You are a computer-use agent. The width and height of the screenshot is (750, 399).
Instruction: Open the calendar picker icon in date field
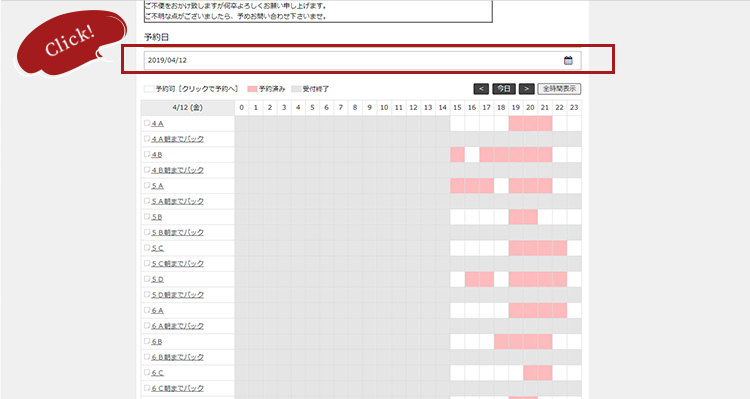tap(568, 60)
